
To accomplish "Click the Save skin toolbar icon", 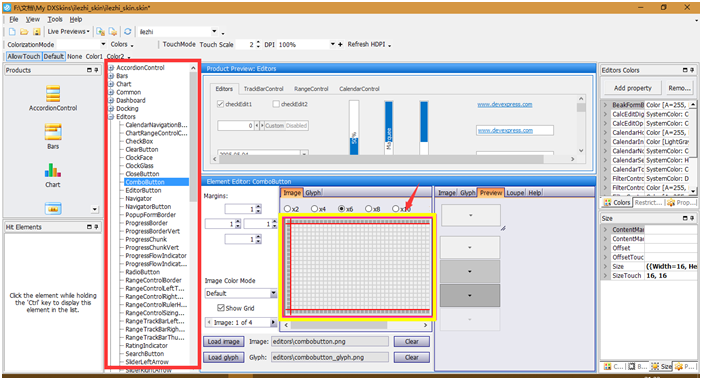I will tap(37, 32).
